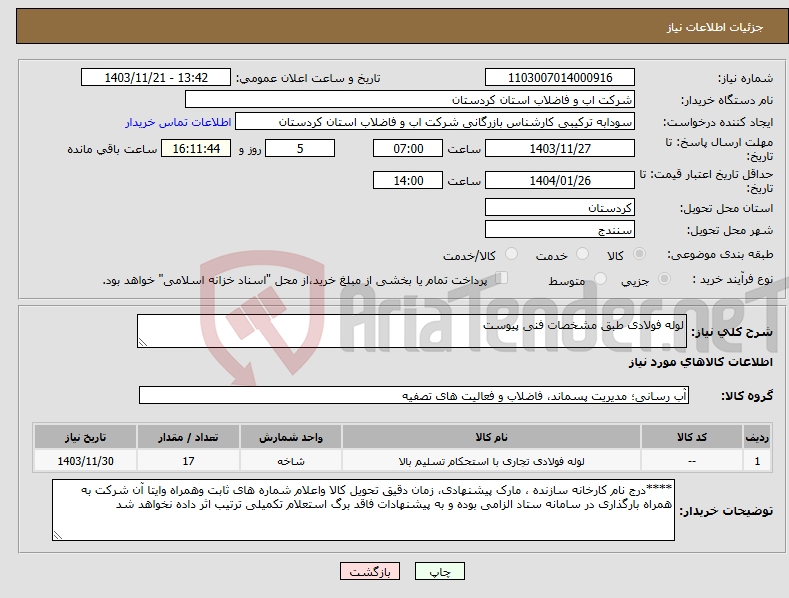789x598 pixels.
Task: Click the شماره نیاز field 1103007014000916
Action: pos(560,78)
